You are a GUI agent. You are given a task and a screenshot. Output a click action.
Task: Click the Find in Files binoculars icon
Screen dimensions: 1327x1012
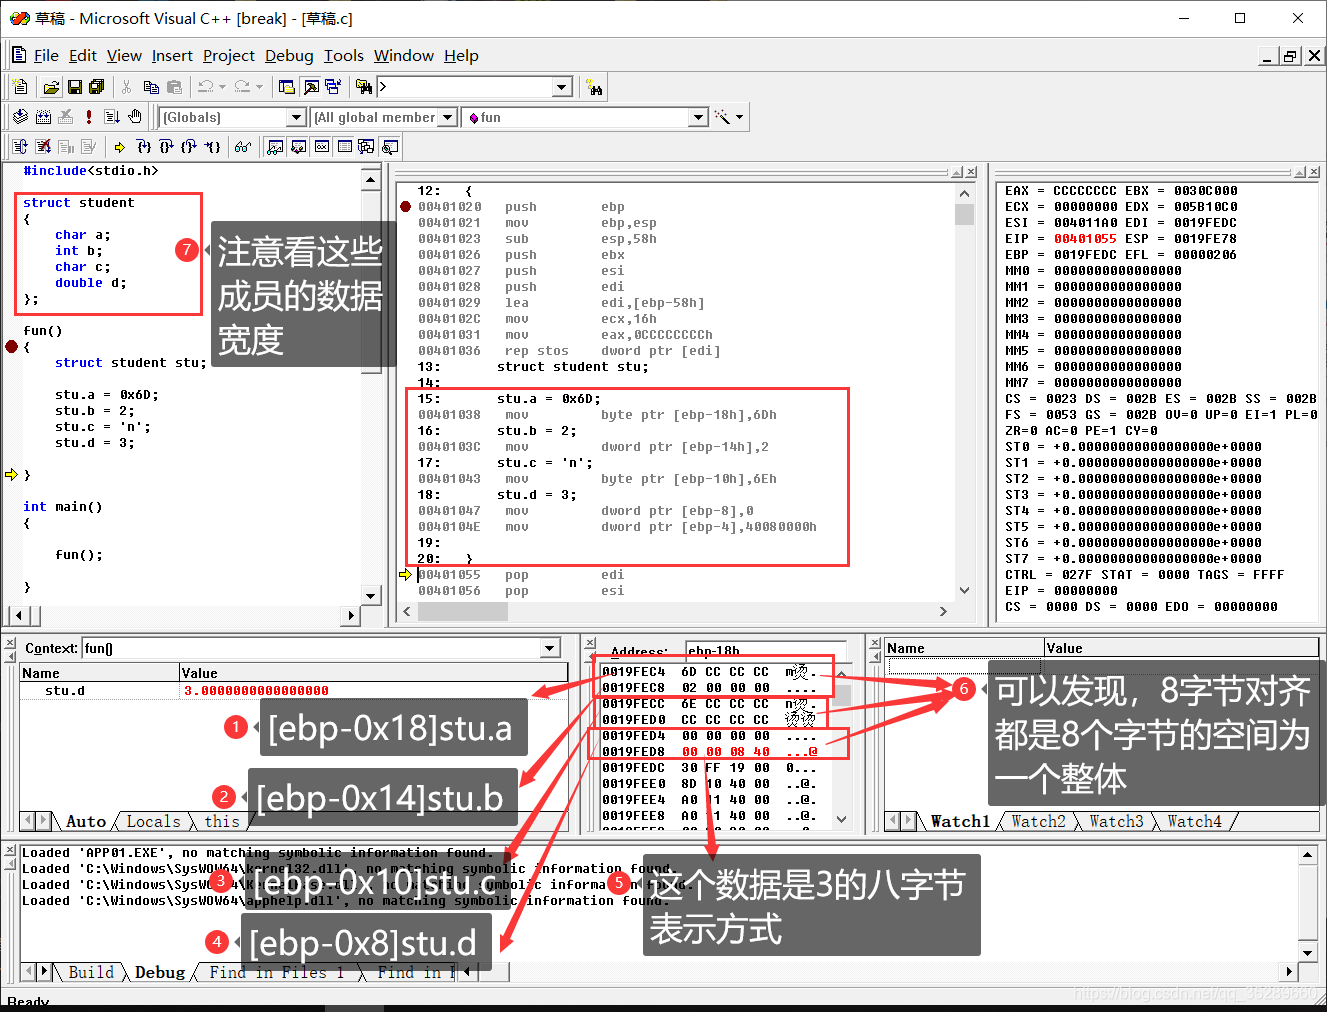[x=363, y=87]
